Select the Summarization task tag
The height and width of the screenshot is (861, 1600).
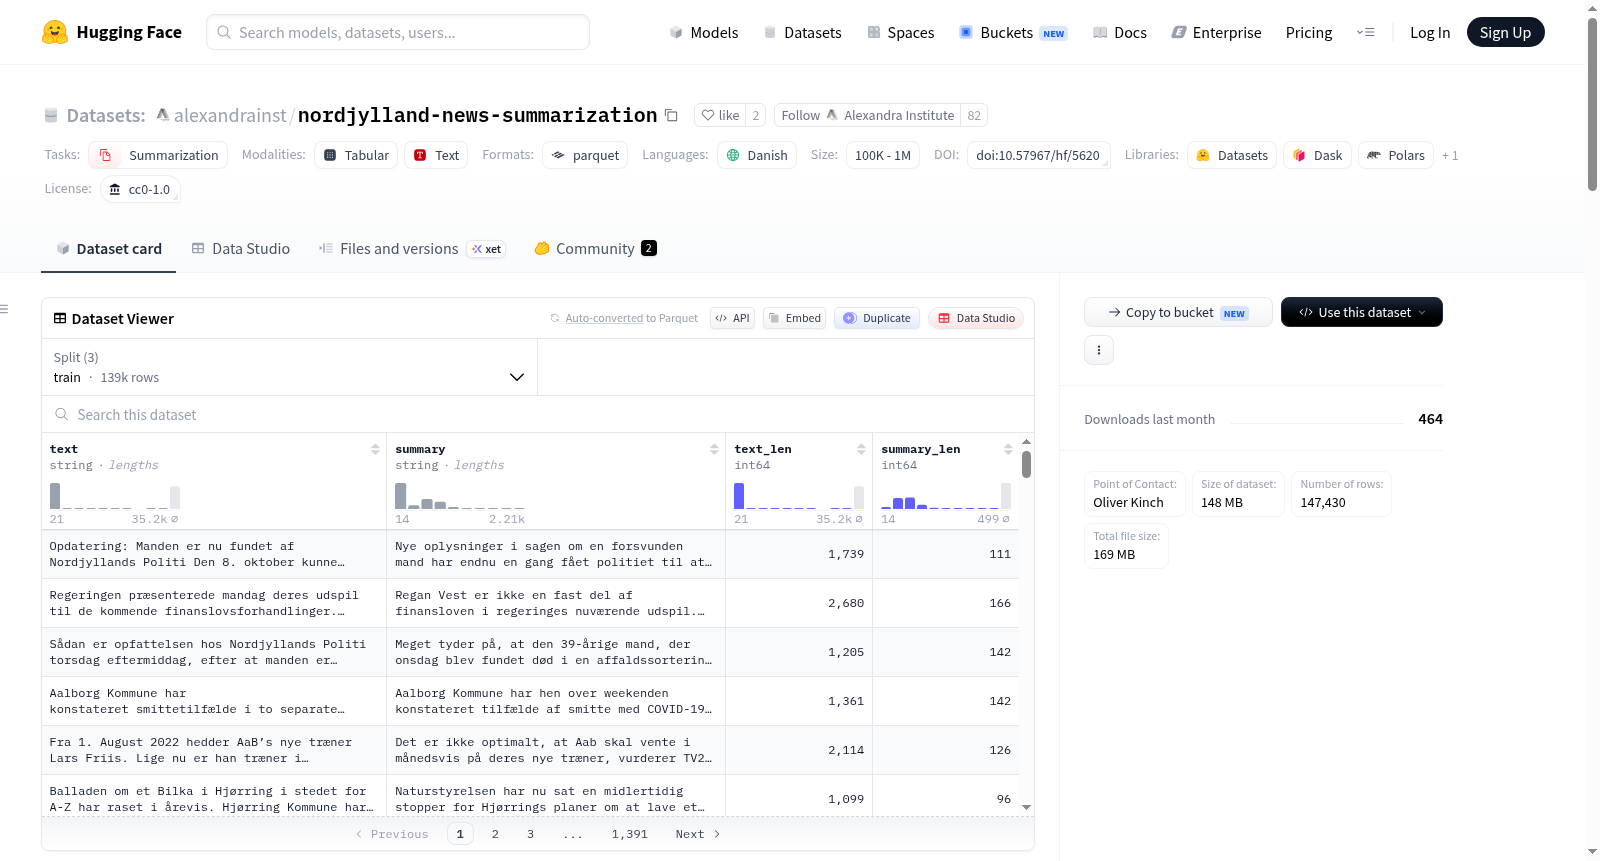pos(158,155)
